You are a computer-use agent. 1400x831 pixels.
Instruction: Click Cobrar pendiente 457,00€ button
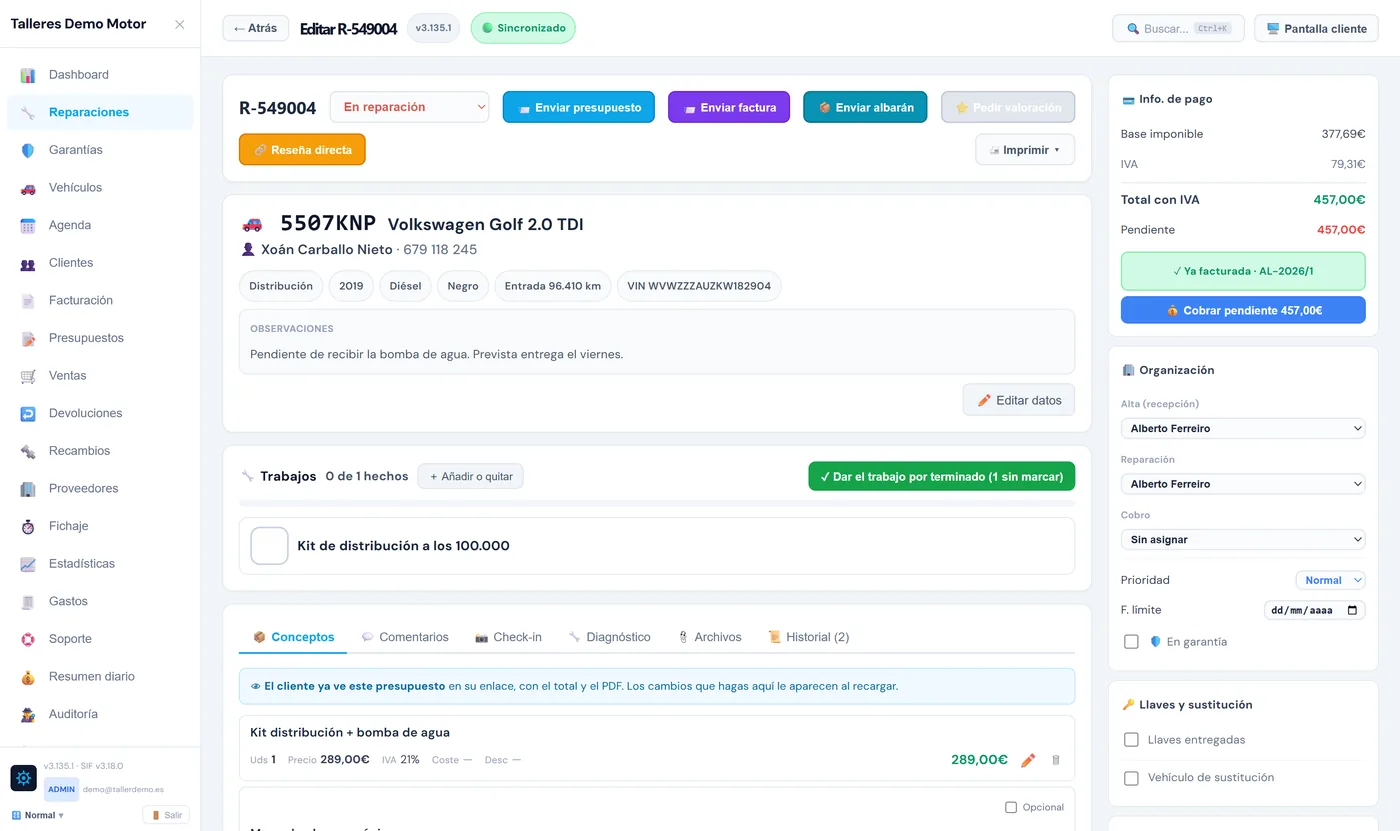1243,310
